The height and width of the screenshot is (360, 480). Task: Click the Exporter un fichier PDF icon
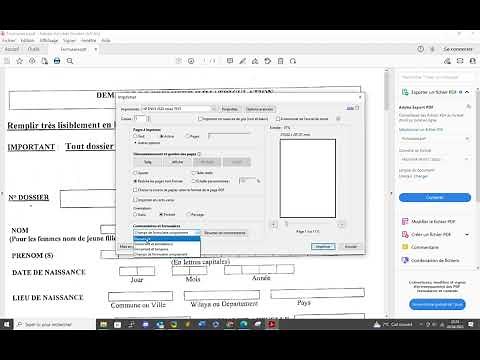point(405,92)
